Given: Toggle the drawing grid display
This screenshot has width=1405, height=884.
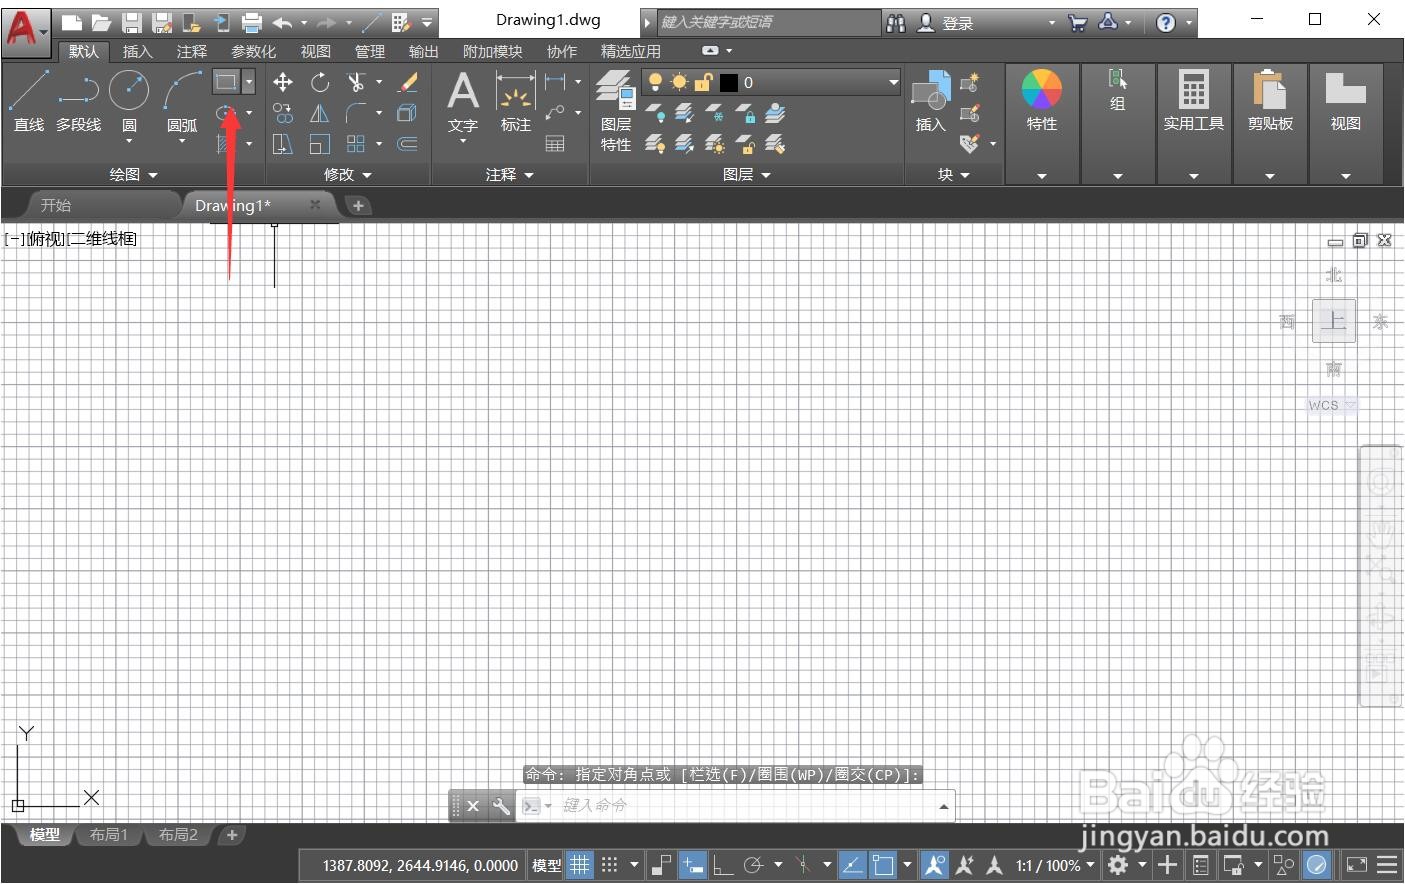Looking at the screenshot, I should (580, 865).
